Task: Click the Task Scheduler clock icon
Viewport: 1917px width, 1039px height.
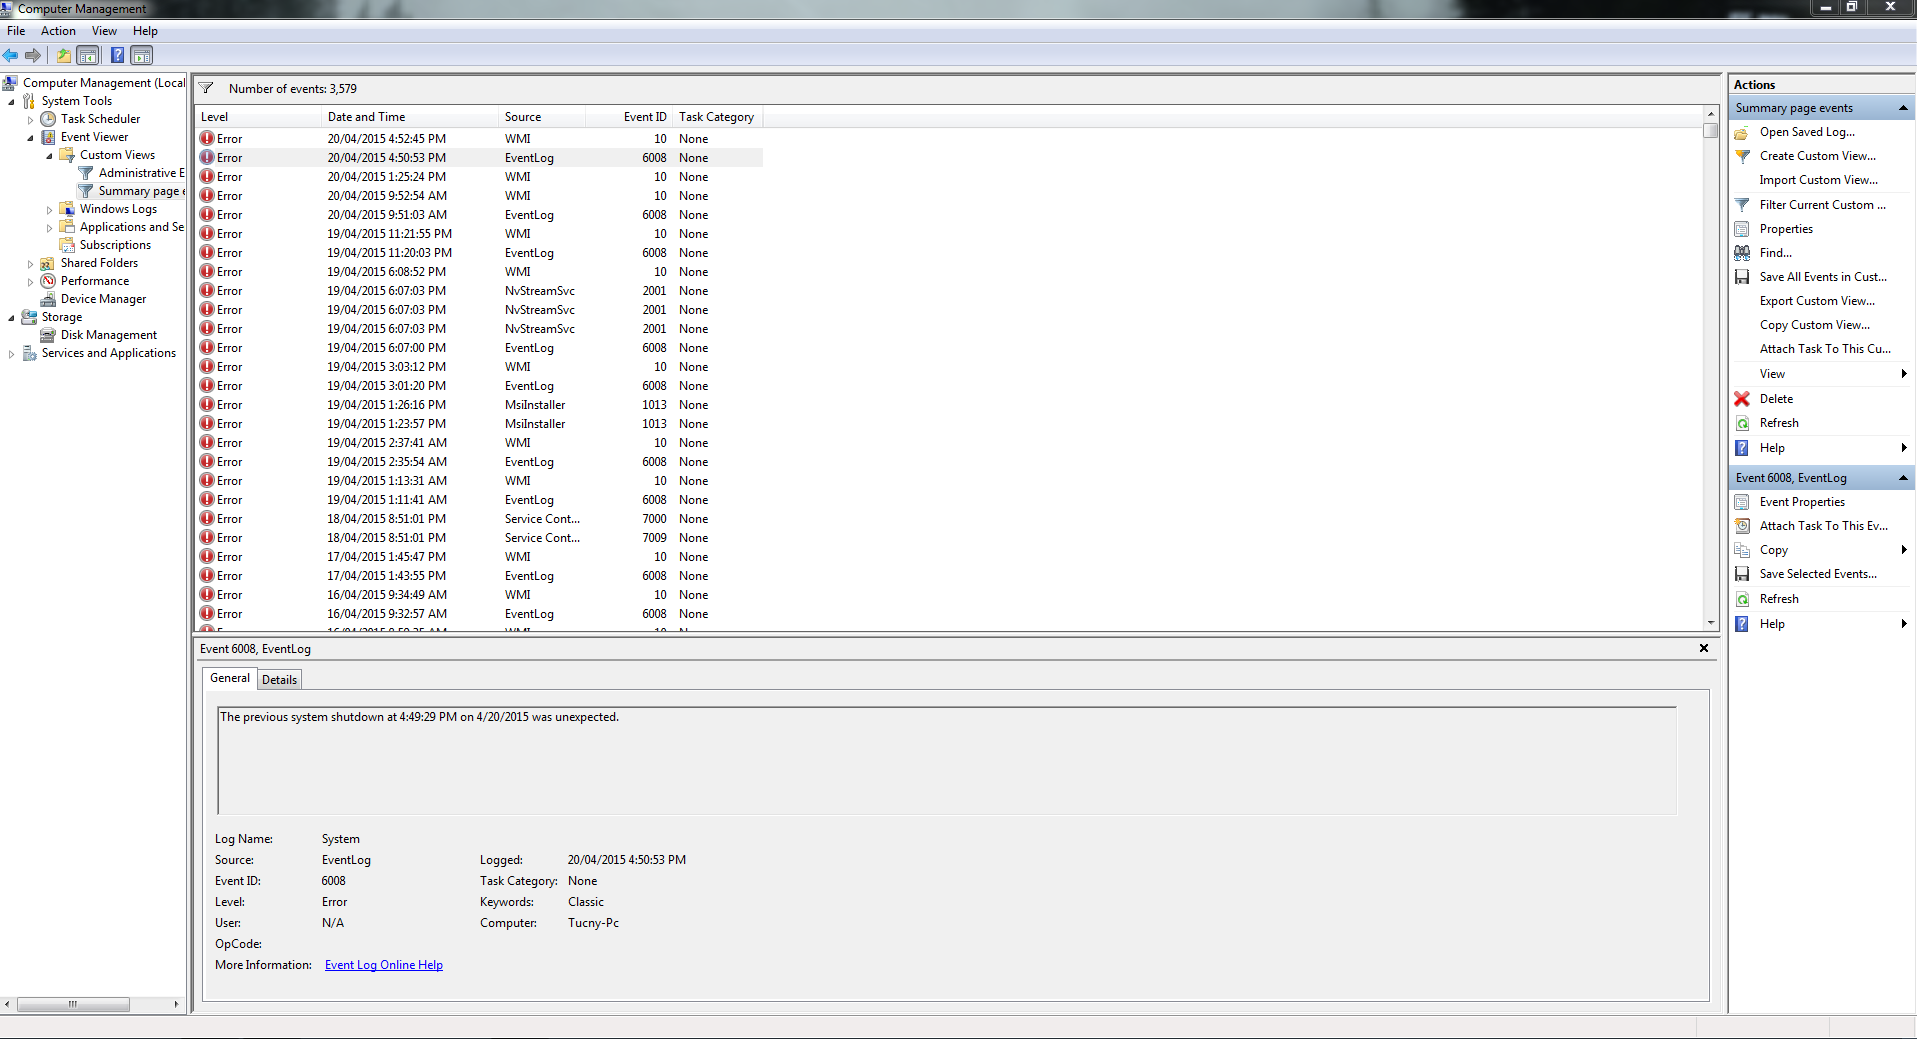Action: (x=48, y=119)
